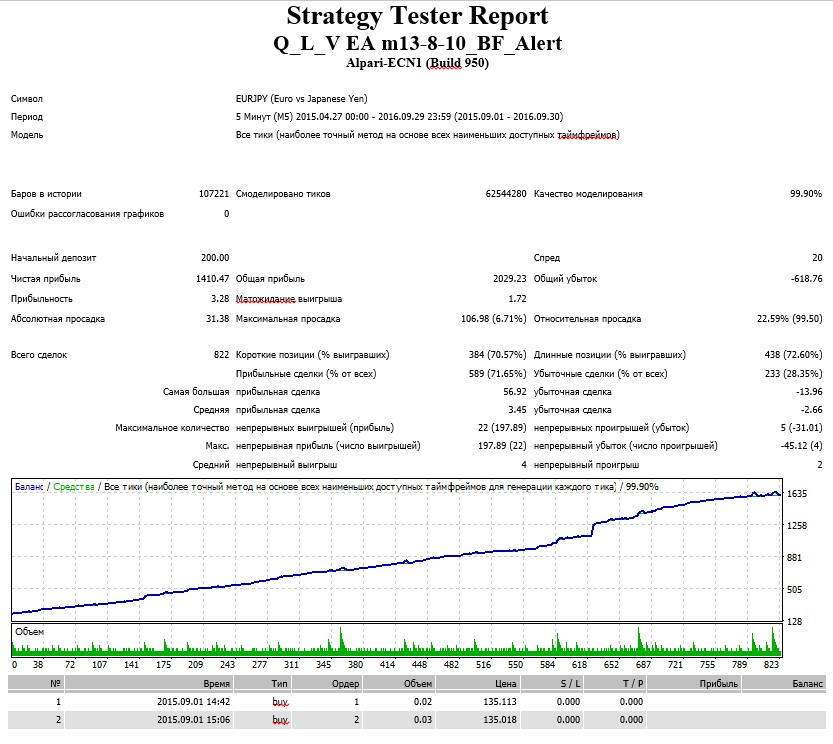Click the balance curve's sharp jump on the graph
Viewport: 833px width, 744px height.
[592, 529]
